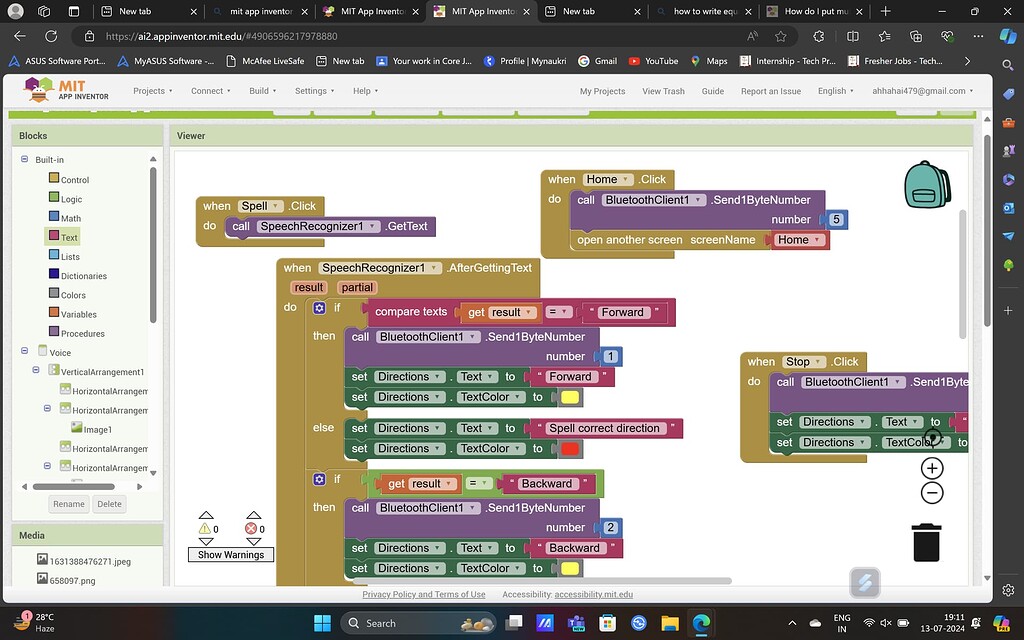
Task: Click the red error circle icon
Action: [x=252, y=528]
